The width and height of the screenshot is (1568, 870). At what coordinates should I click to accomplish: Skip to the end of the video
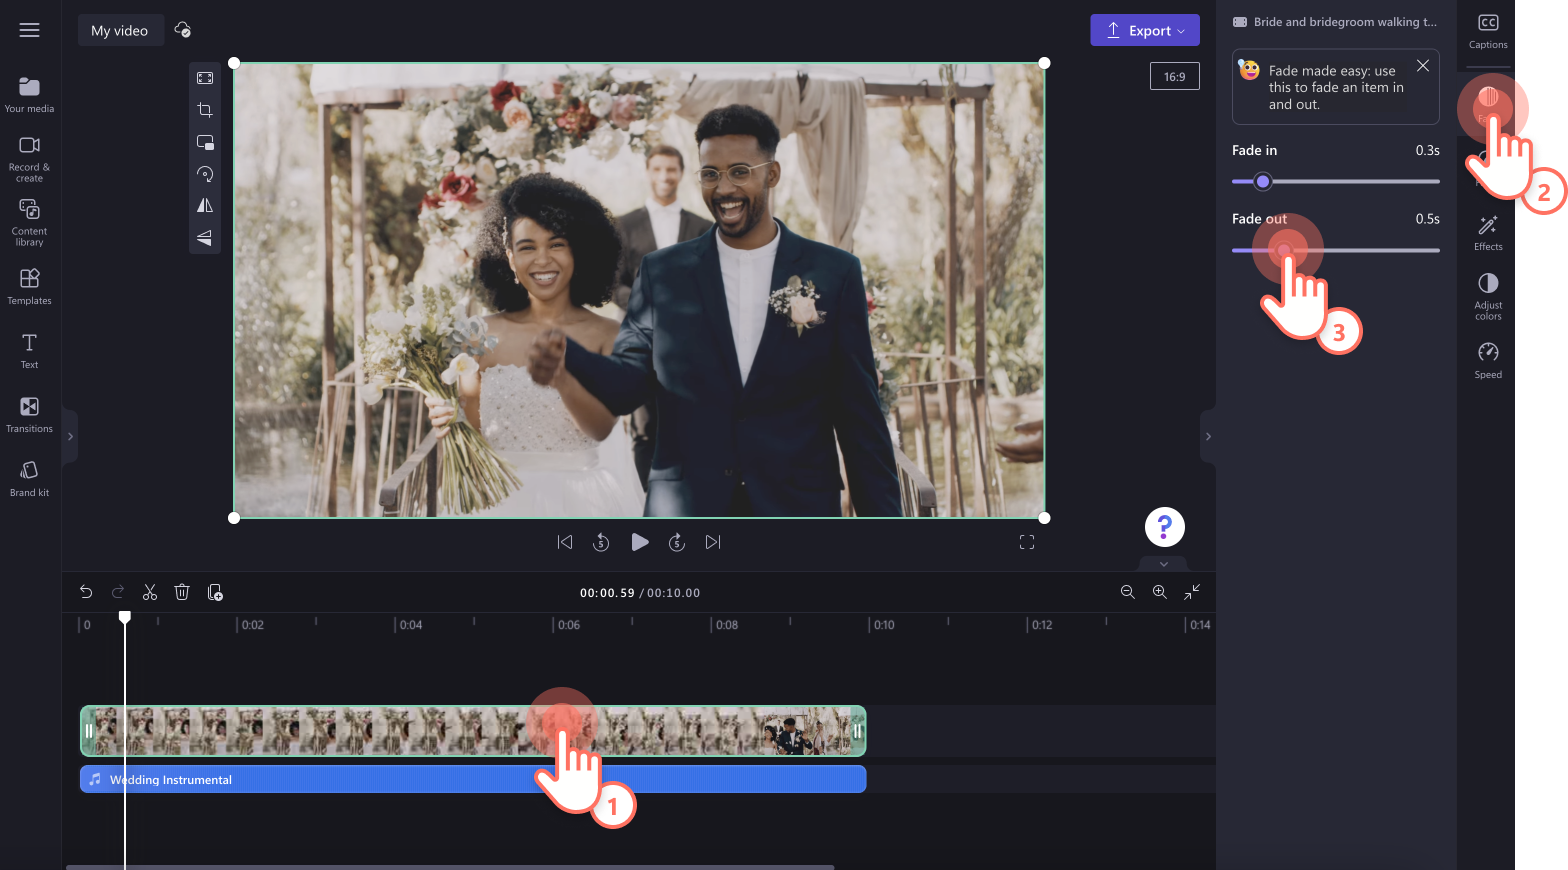click(713, 542)
